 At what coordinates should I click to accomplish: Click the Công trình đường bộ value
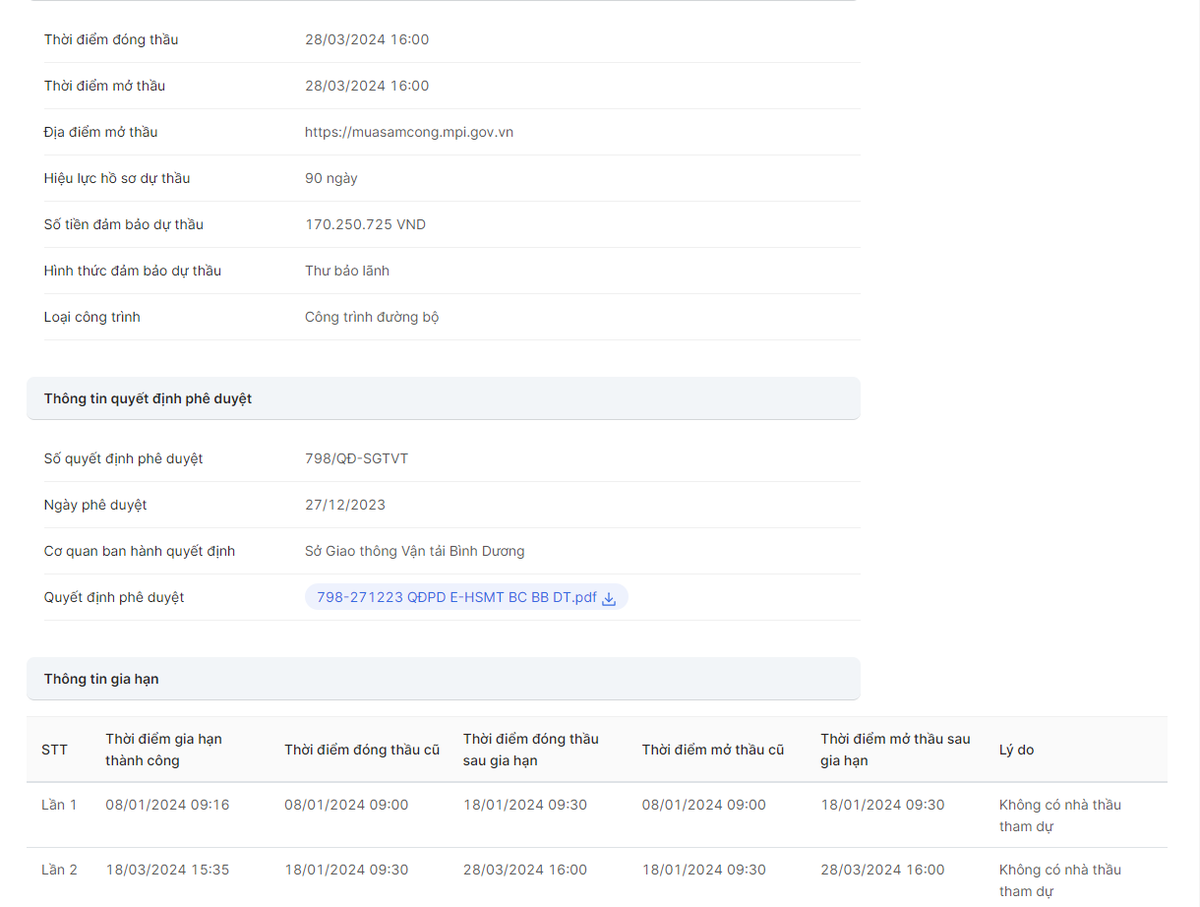click(x=371, y=318)
